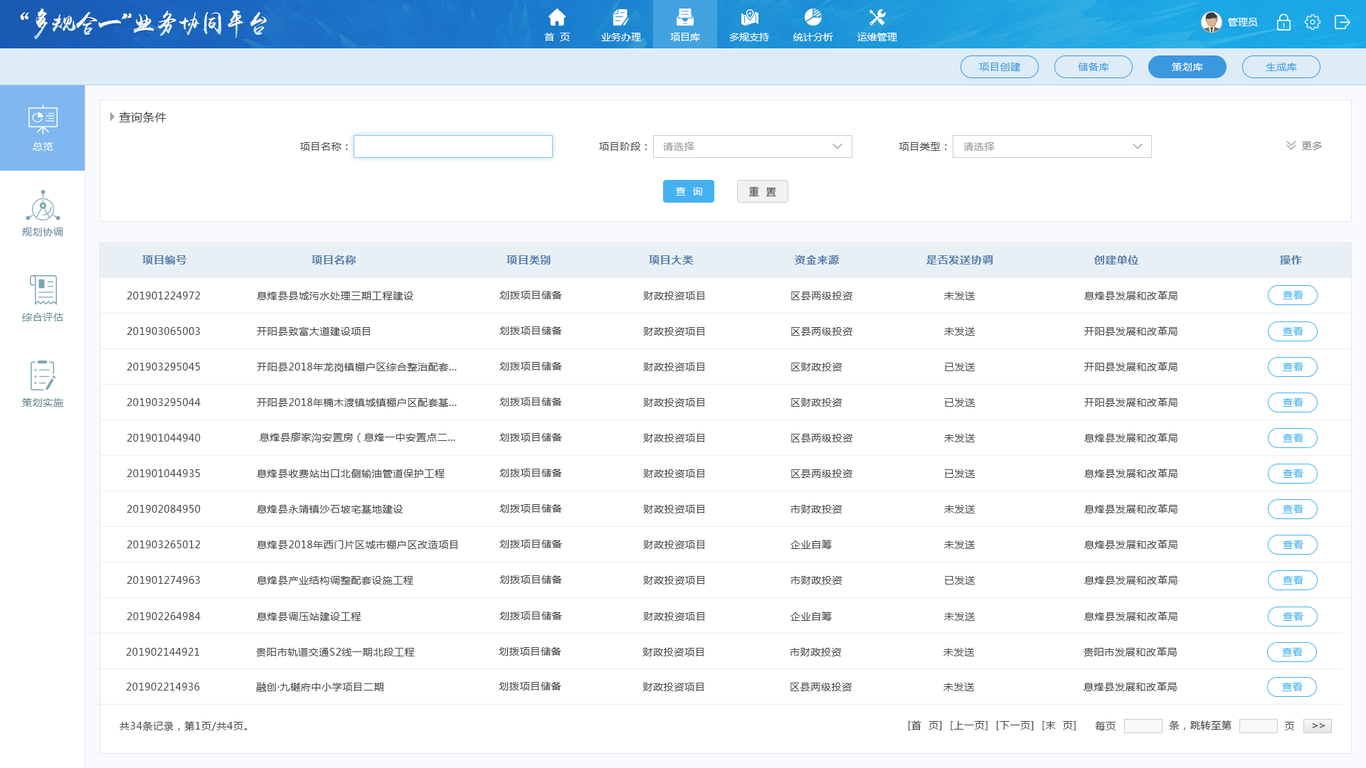Switch to the 储备库 tab
Viewport: 1366px width, 768px height.
pyautogui.click(x=1094, y=67)
